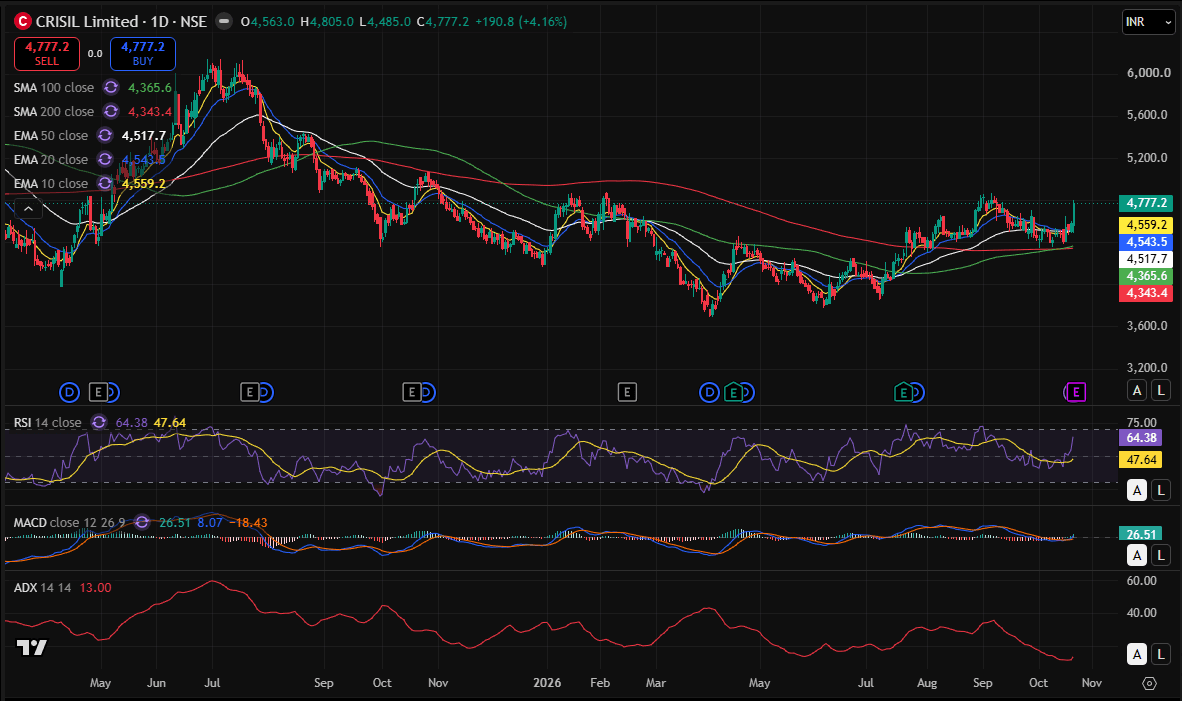Open the INR currency dropdown

[1149, 22]
